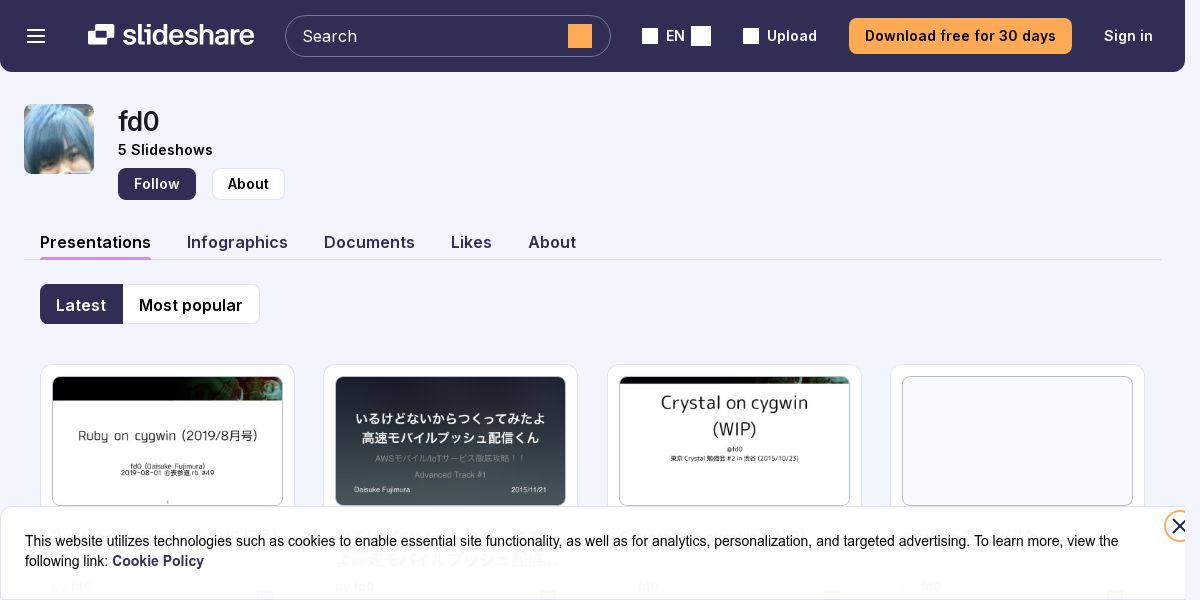Click the About button under fd0

(248, 184)
